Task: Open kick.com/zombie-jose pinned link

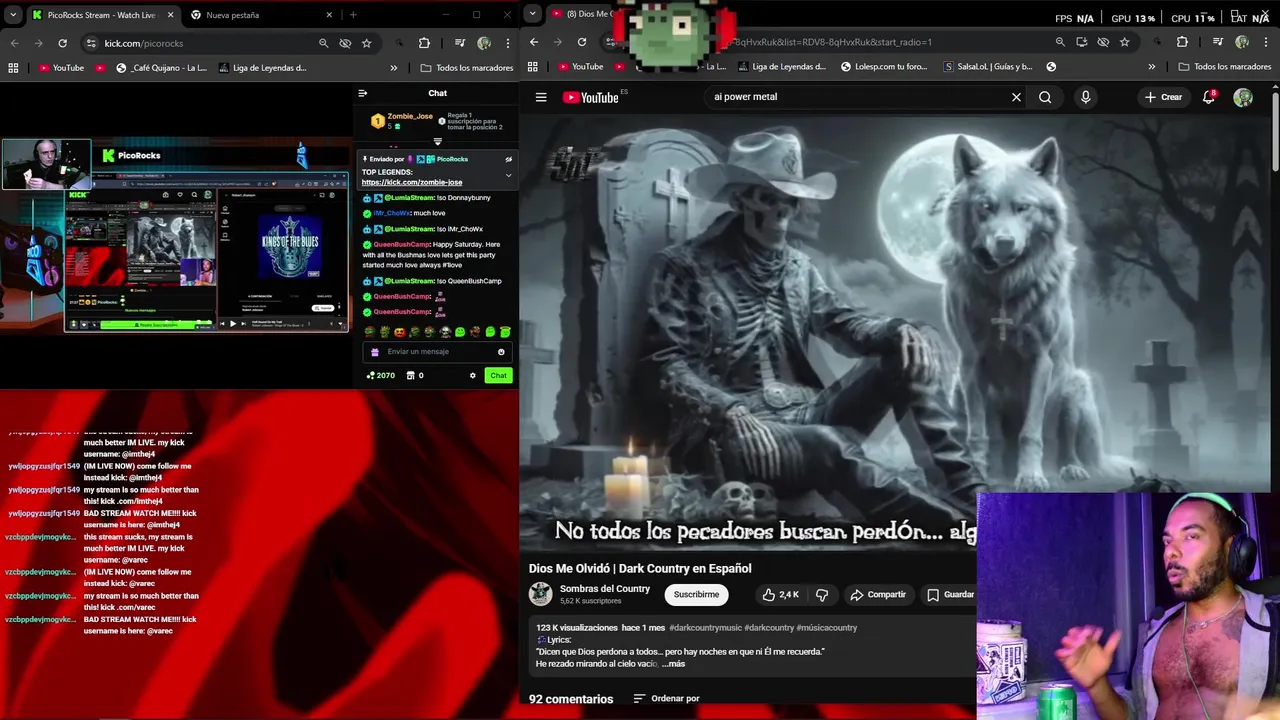Action: point(412,183)
